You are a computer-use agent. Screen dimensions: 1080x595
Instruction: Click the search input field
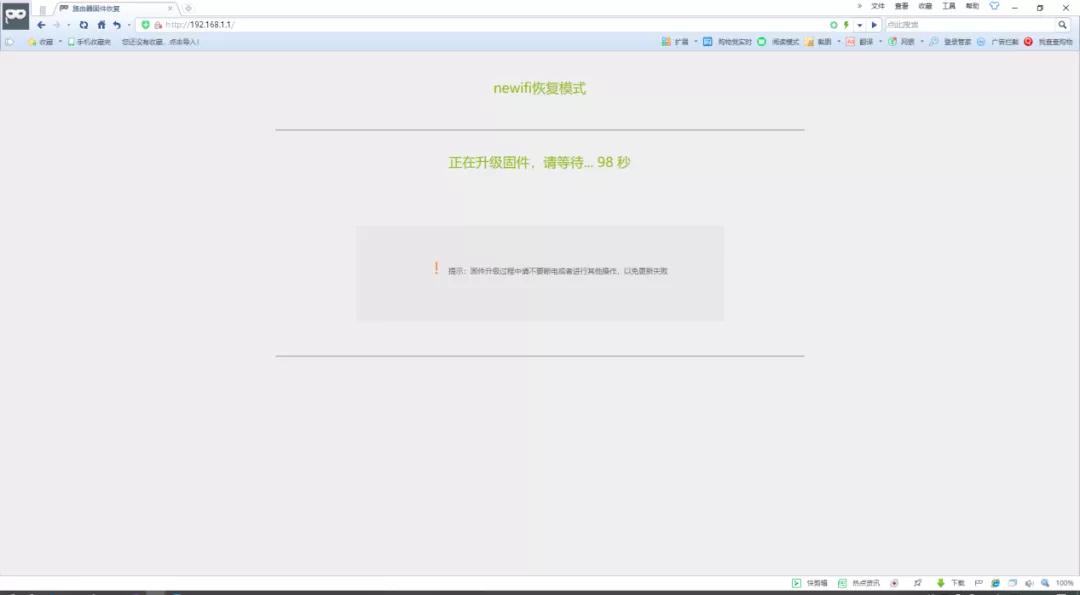pyautogui.click(x=971, y=25)
